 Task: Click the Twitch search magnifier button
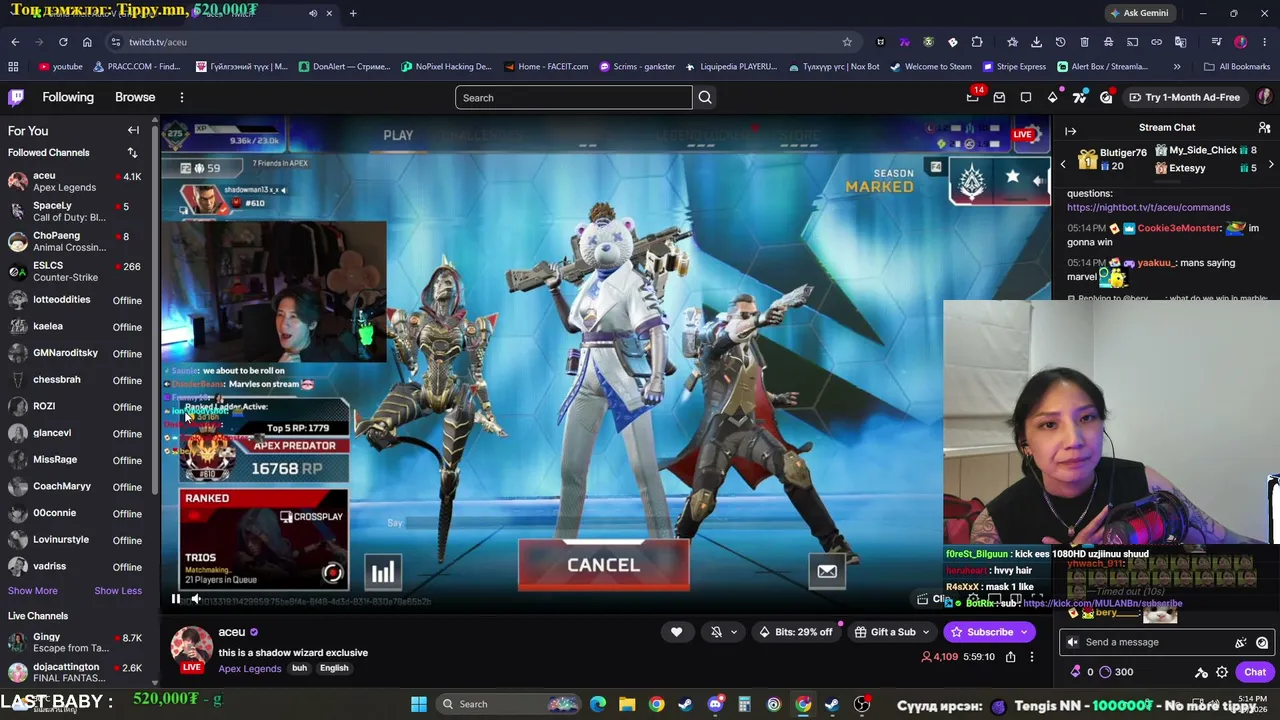click(705, 97)
